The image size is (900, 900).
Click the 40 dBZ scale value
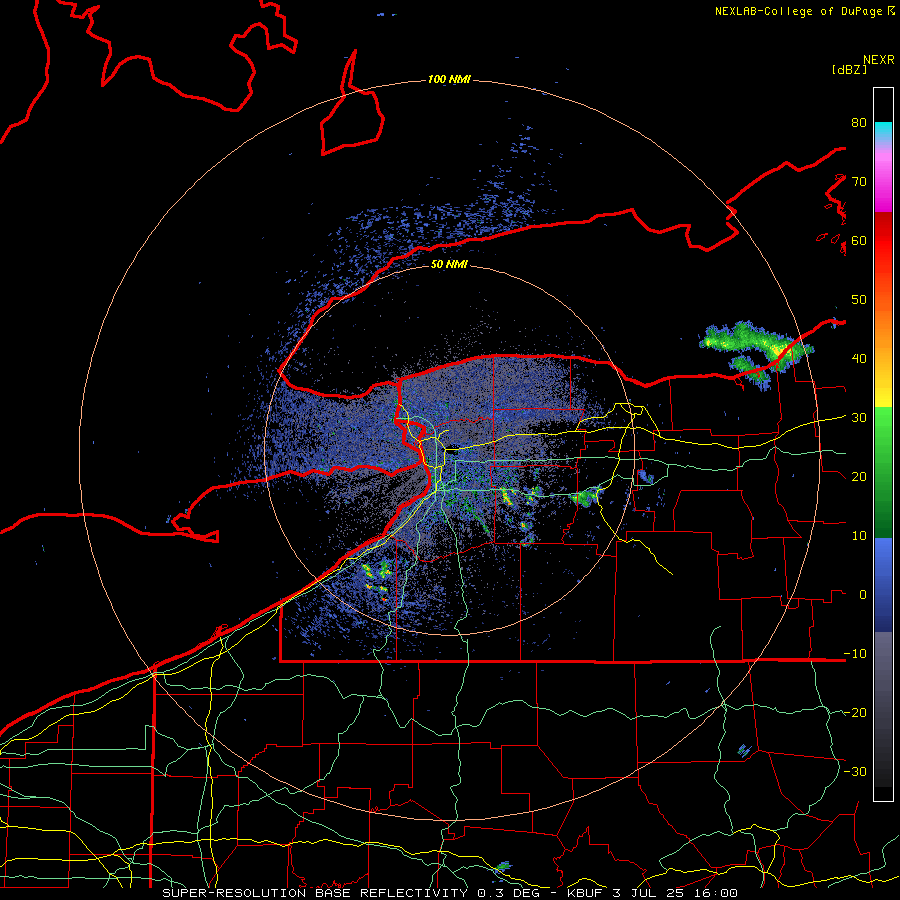tap(859, 359)
